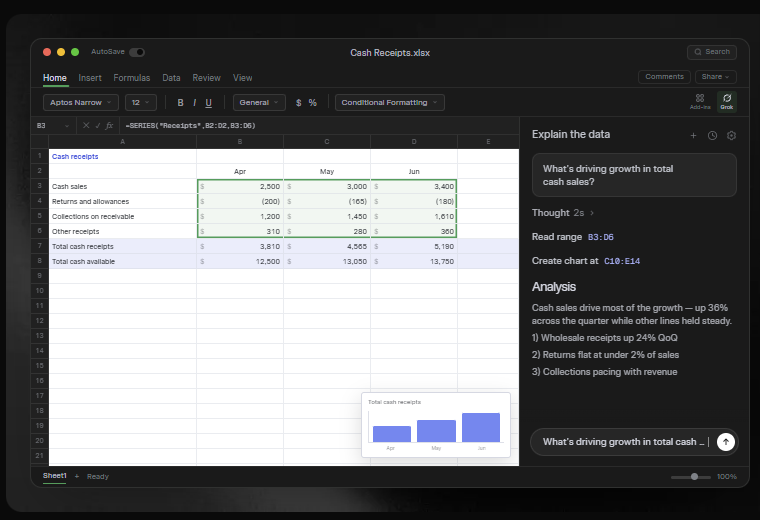
Task: Switch to the Review tab
Action: (206, 78)
